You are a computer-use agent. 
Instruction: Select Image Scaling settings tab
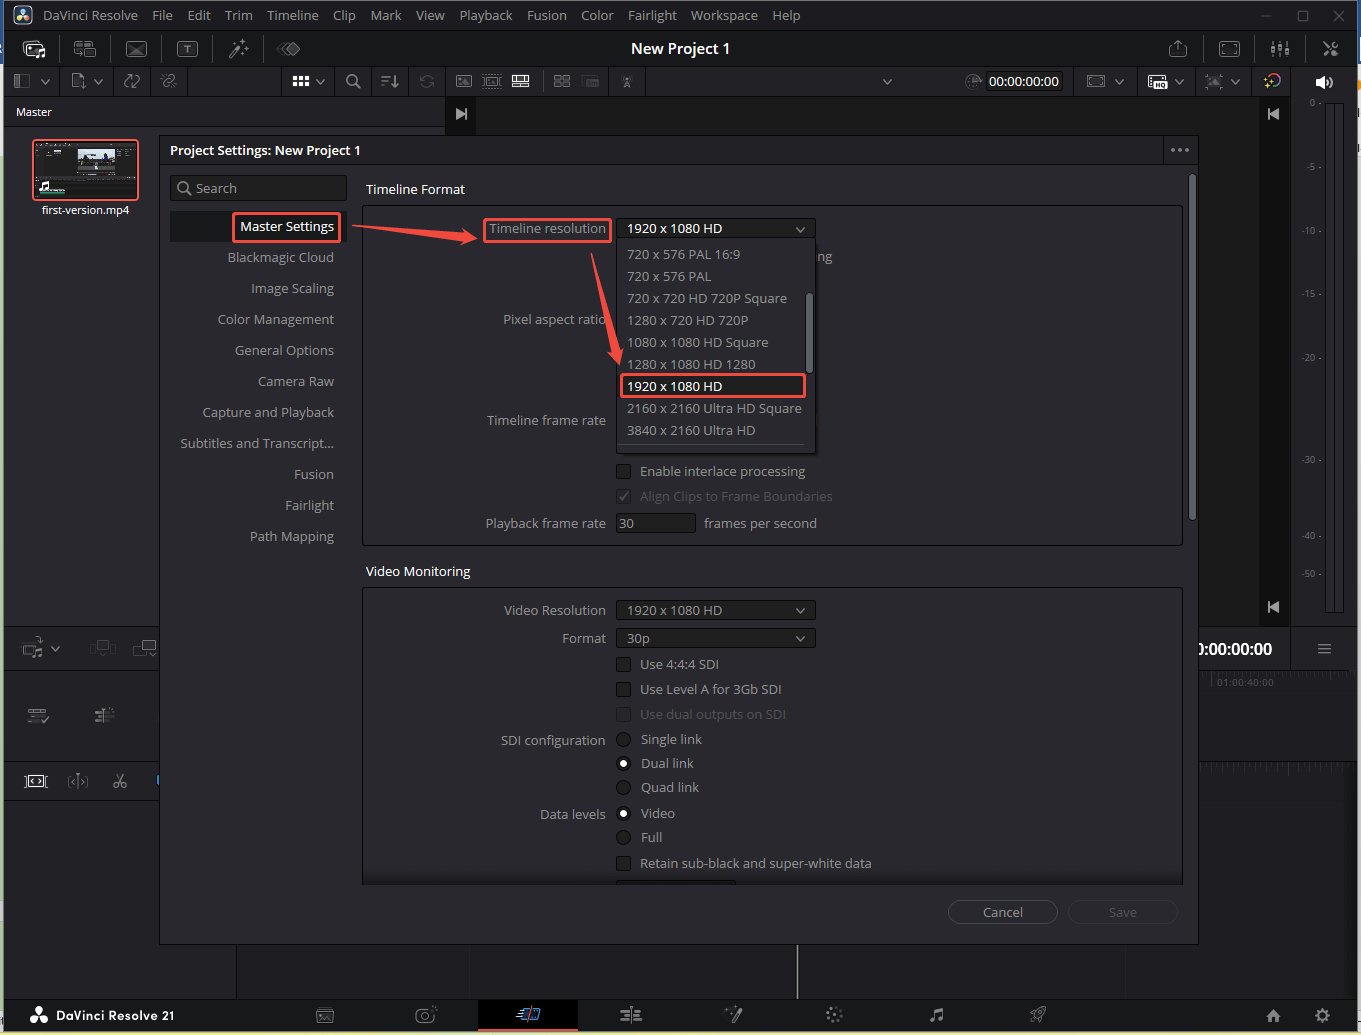click(292, 289)
